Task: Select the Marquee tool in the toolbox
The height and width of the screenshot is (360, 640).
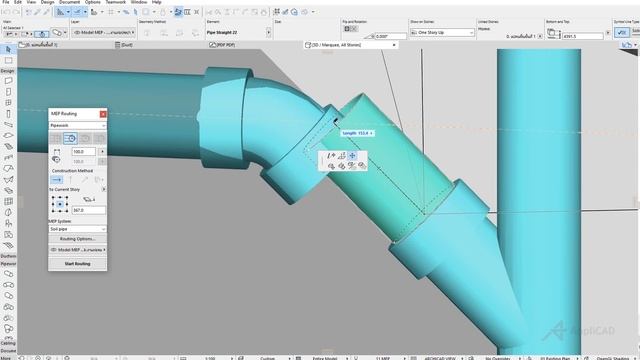Action: click(x=8, y=60)
